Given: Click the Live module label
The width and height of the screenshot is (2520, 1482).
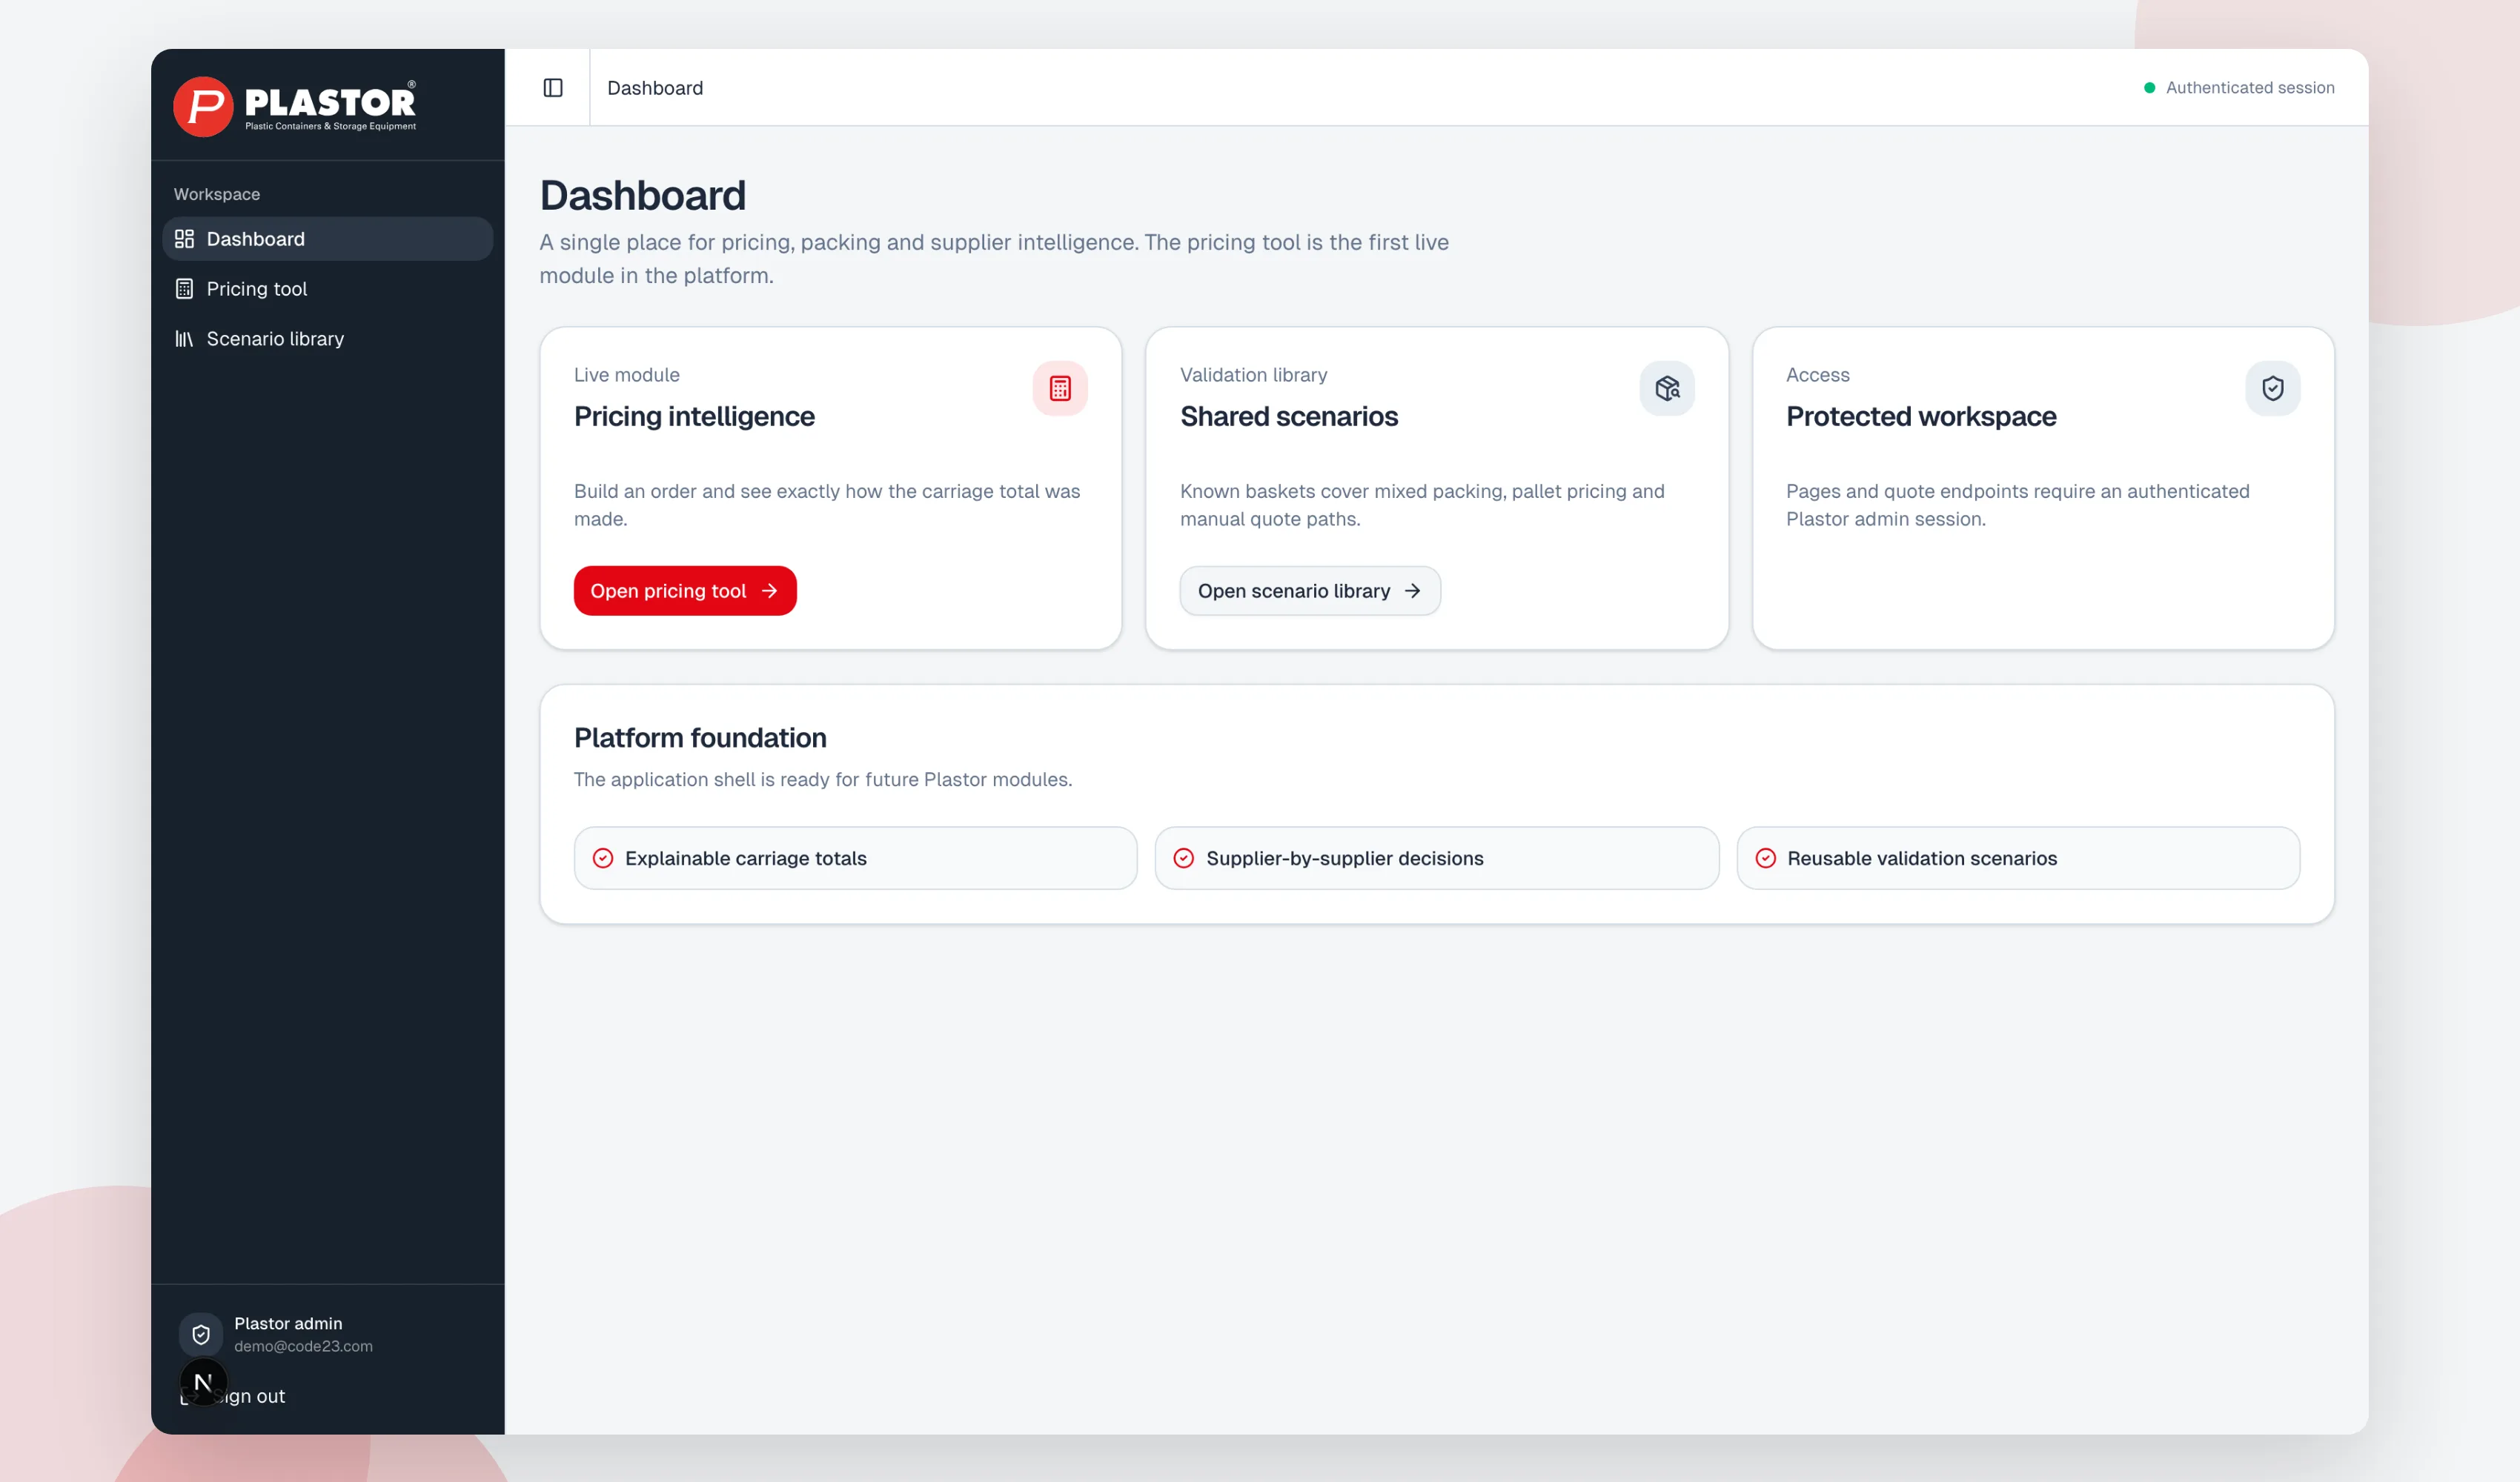Looking at the screenshot, I should click(627, 375).
